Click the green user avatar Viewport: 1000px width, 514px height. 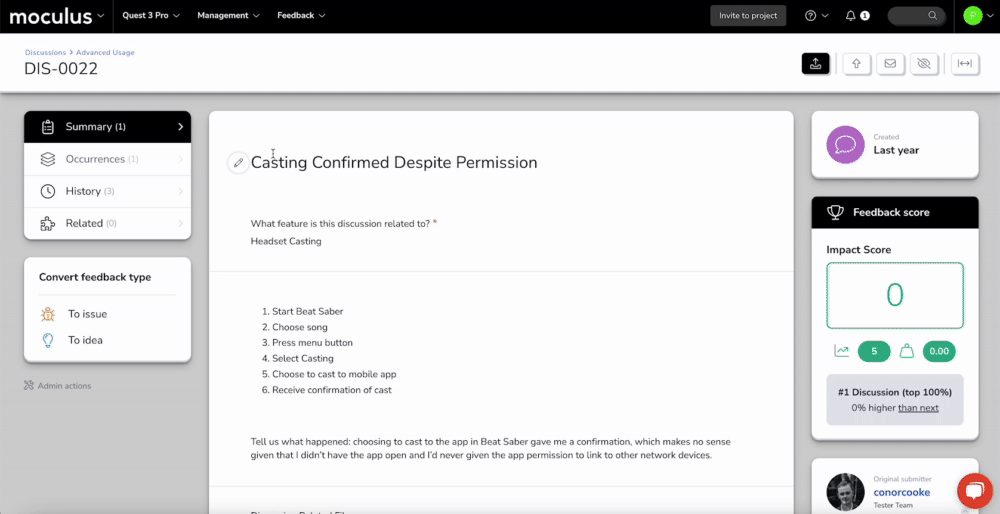973,16
